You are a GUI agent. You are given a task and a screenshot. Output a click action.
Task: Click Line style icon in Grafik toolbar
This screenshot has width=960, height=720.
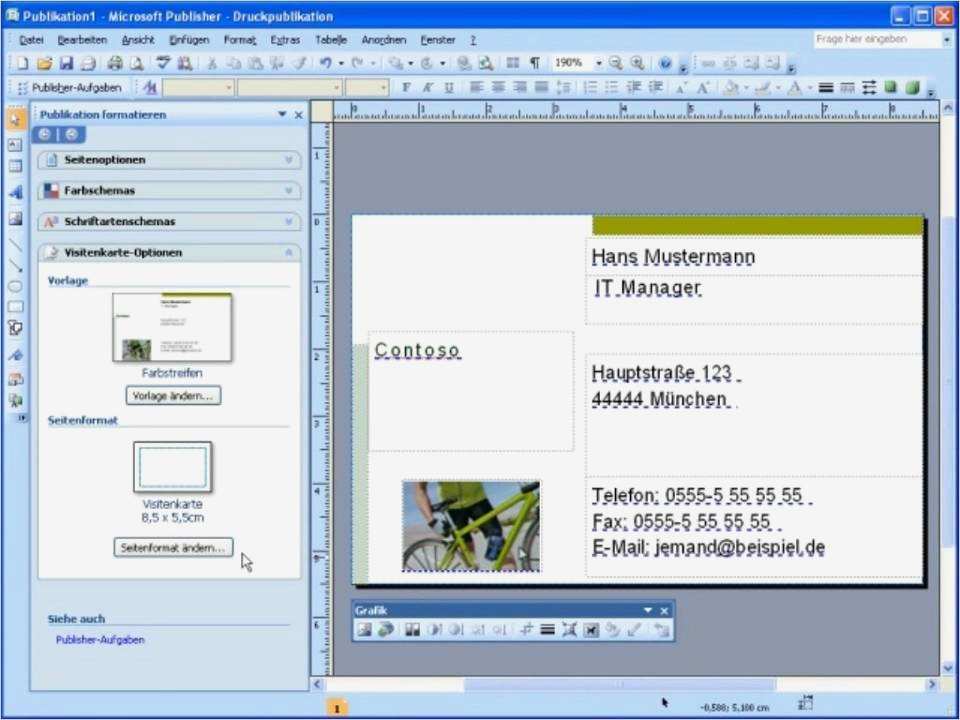click(547, 629)
